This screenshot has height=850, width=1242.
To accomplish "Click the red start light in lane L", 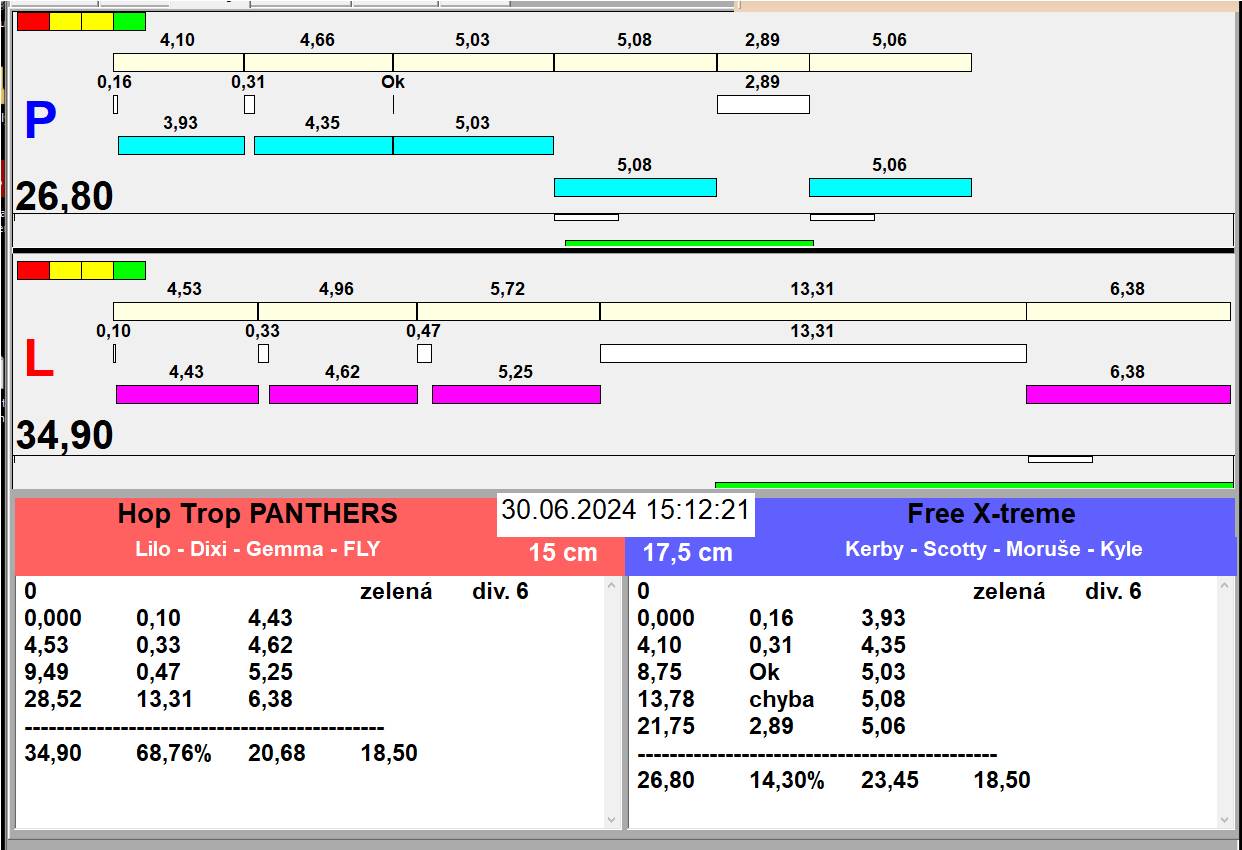I will click(x=33, y=270).
